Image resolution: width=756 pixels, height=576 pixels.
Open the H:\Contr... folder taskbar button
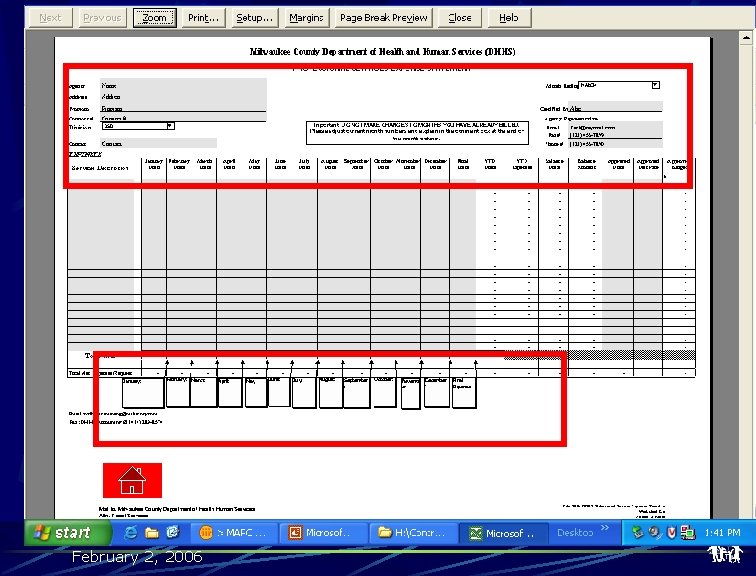(x=413, y=533)
